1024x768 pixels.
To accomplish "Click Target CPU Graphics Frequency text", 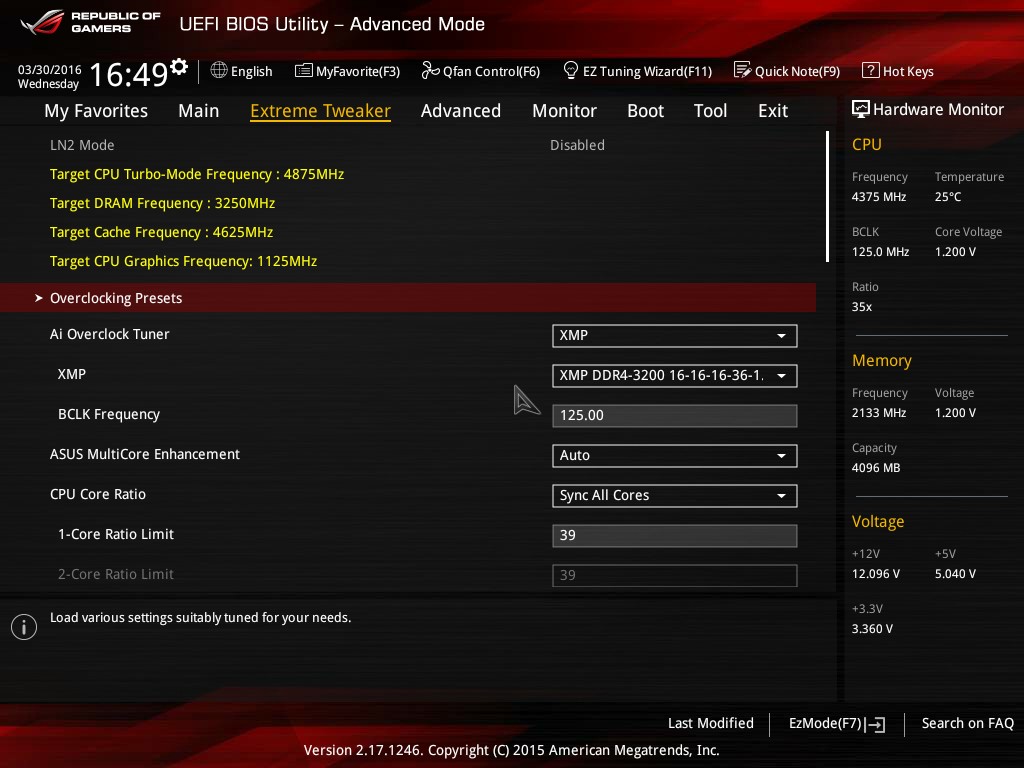I will tap(184, 261).
